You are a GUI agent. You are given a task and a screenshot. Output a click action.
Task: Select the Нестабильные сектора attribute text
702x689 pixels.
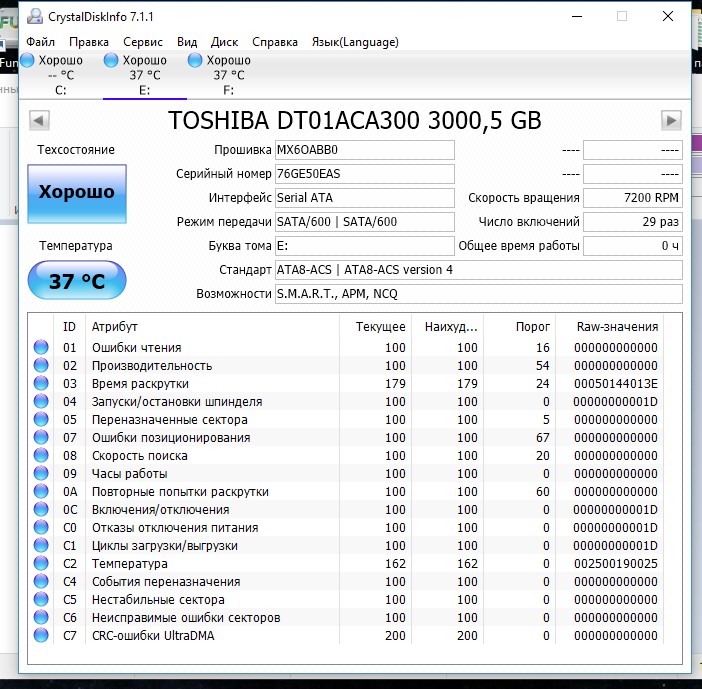[158, 600]
